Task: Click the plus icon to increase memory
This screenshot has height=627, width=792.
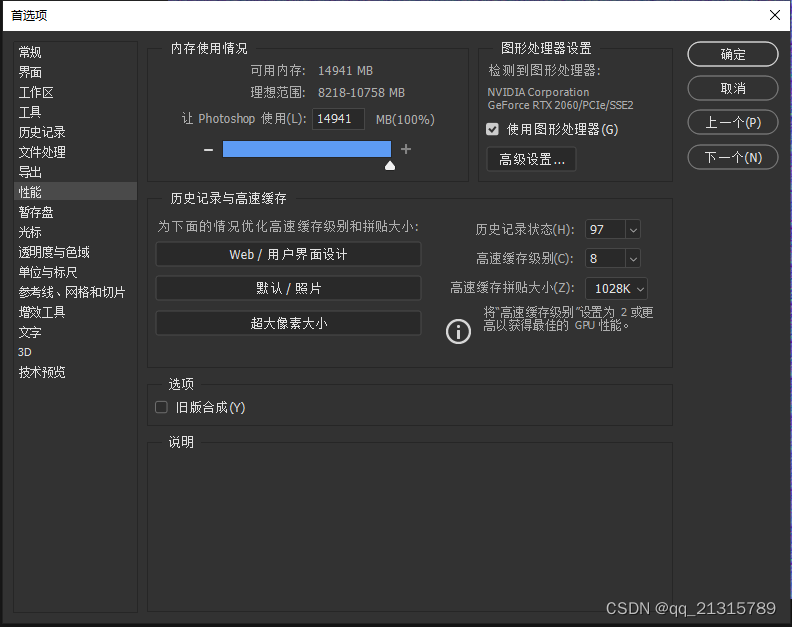Action: pos(406,149)
